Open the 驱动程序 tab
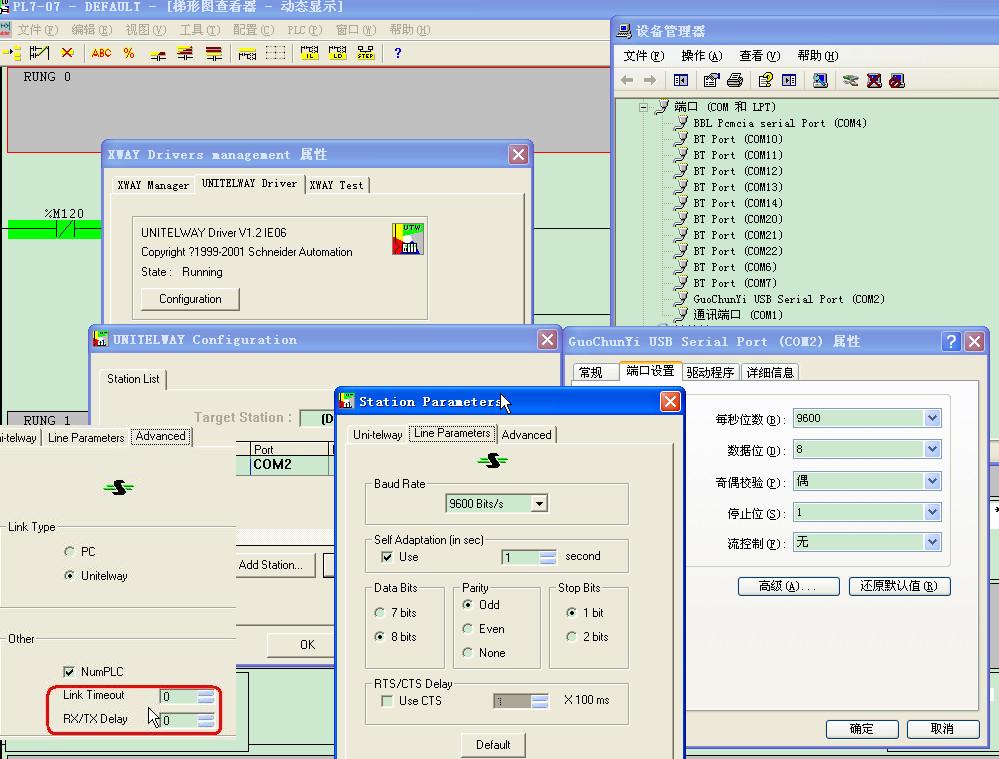 click(x=710, y=372)
